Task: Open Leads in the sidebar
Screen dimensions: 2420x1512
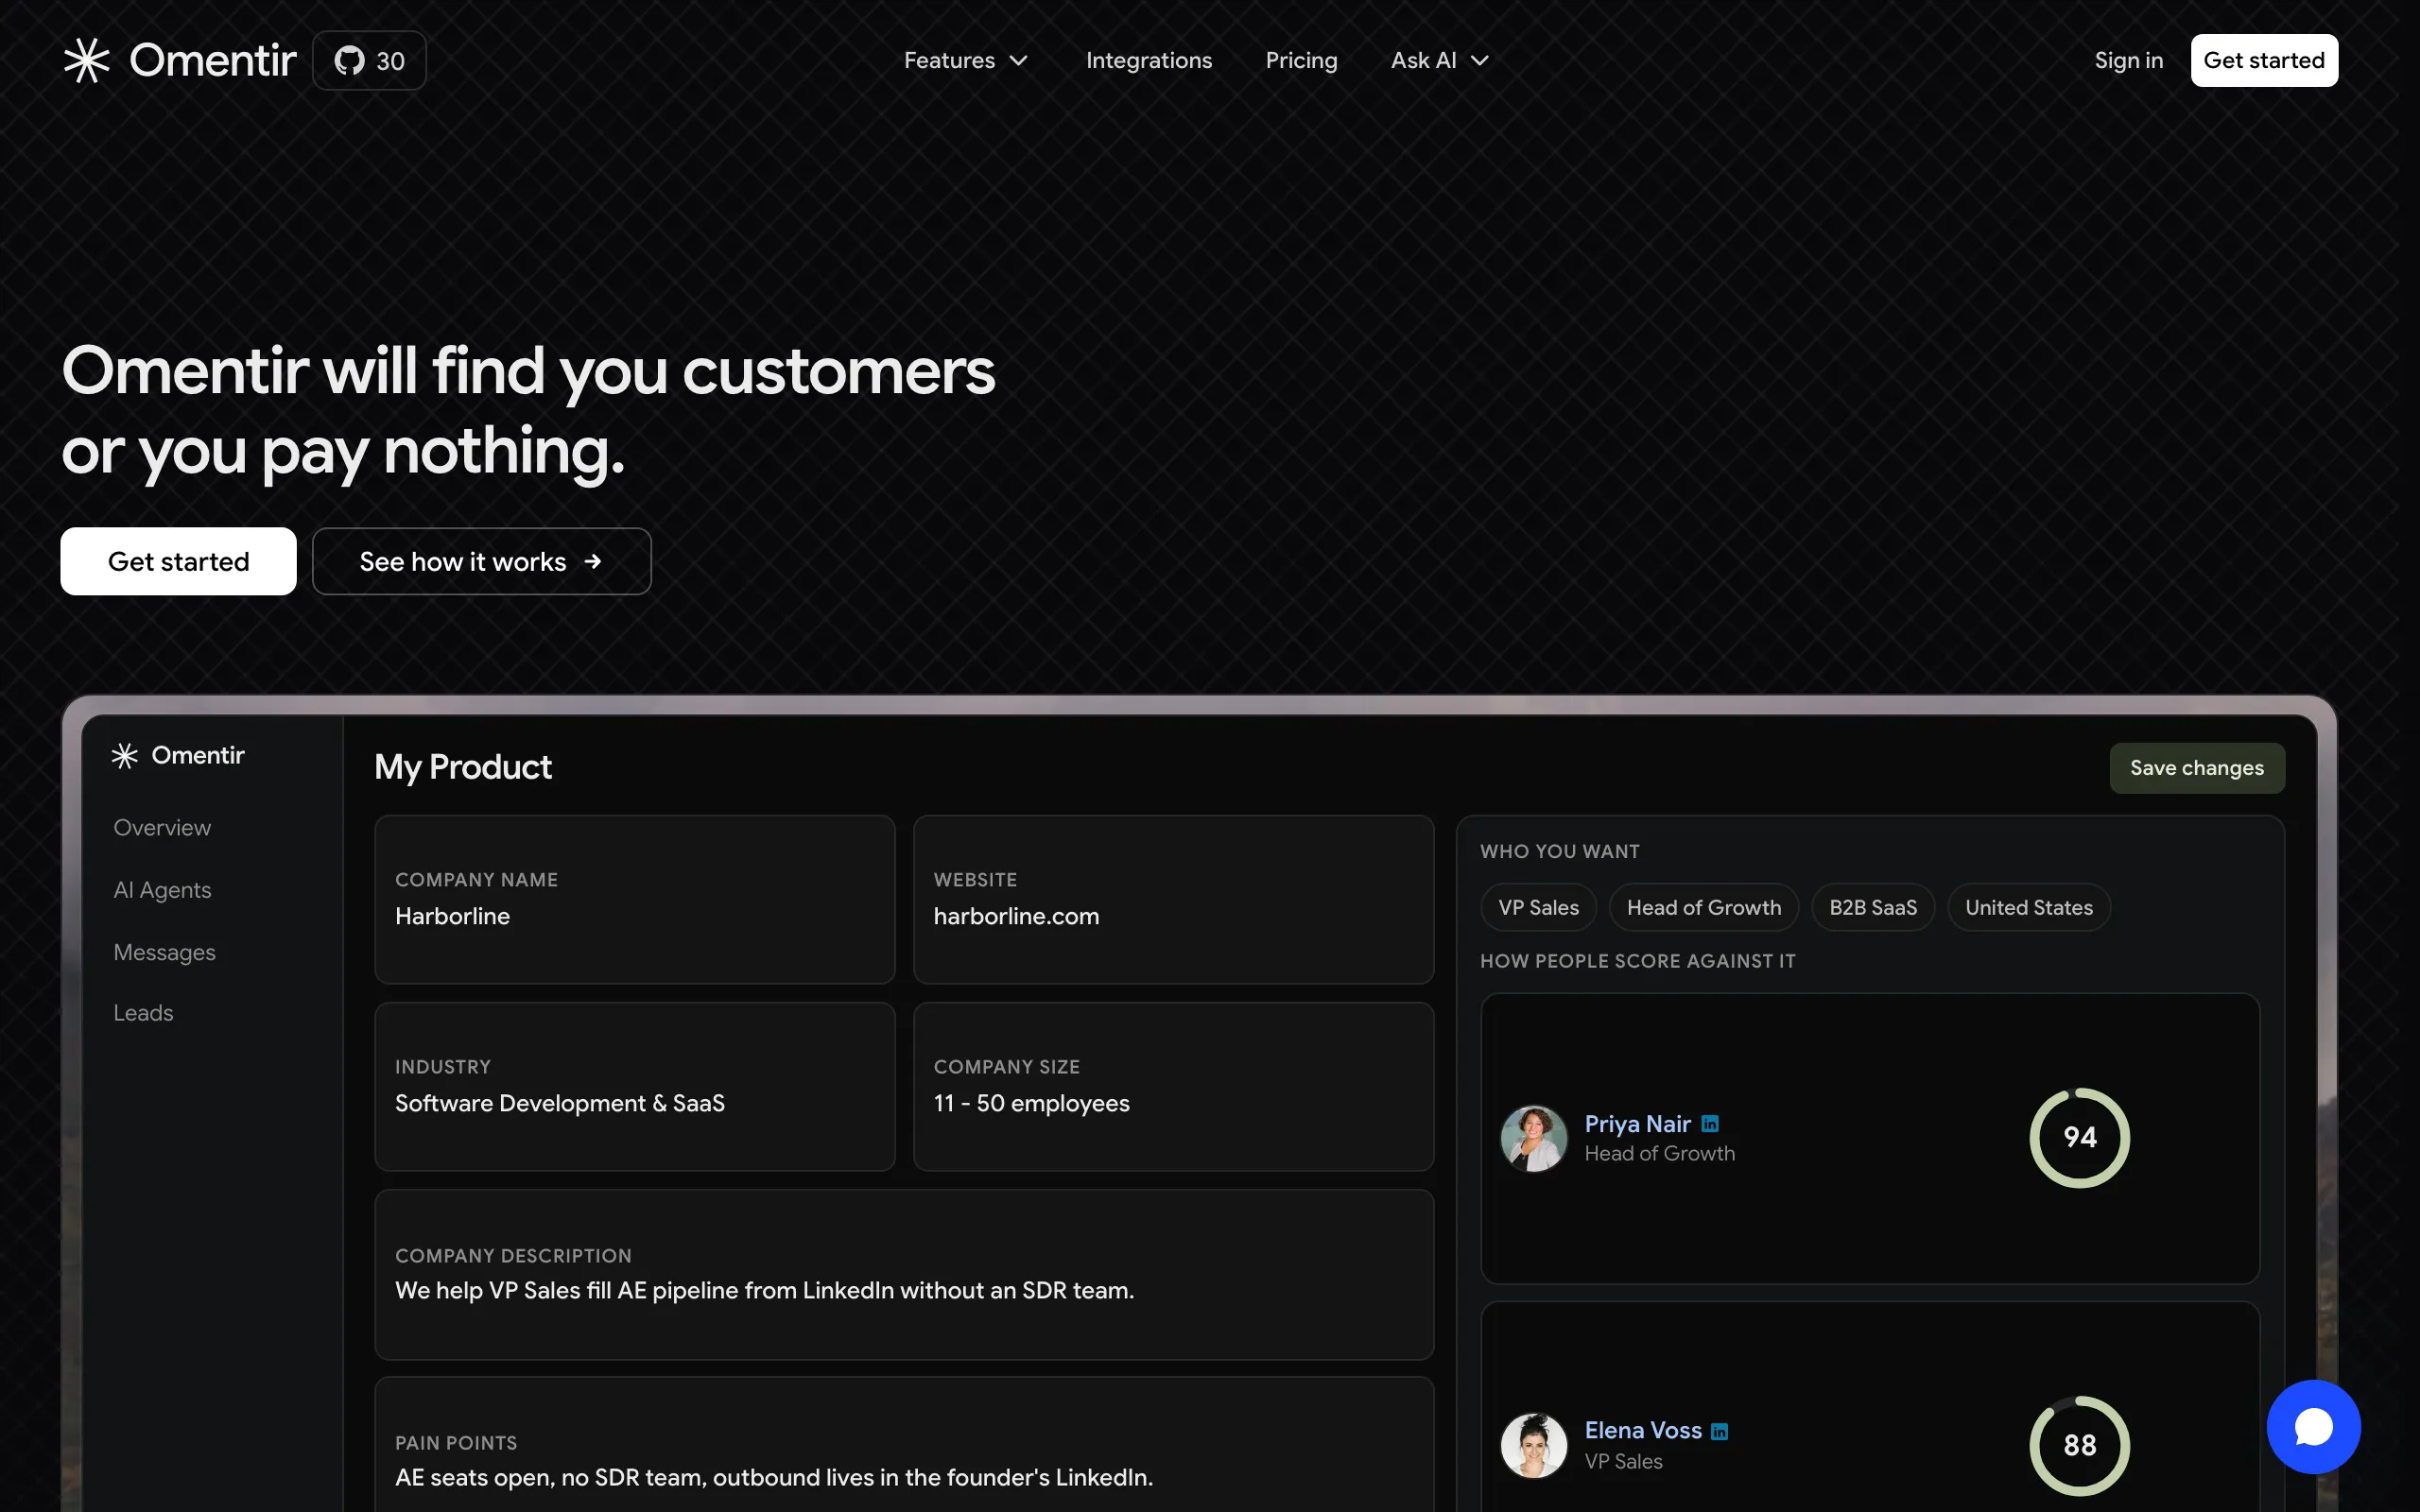Action: [x=143, y=1013]
